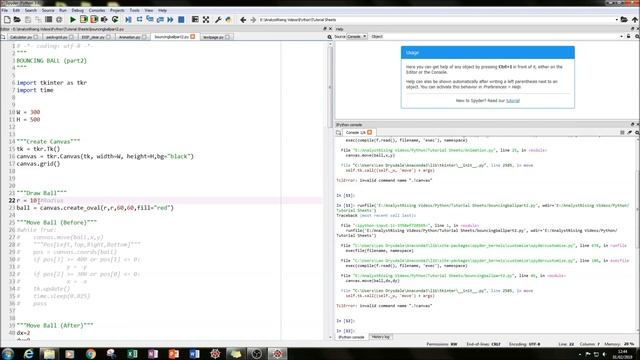Open Excel from the taskbar
The image size is (640, 360).
point(132,353)
